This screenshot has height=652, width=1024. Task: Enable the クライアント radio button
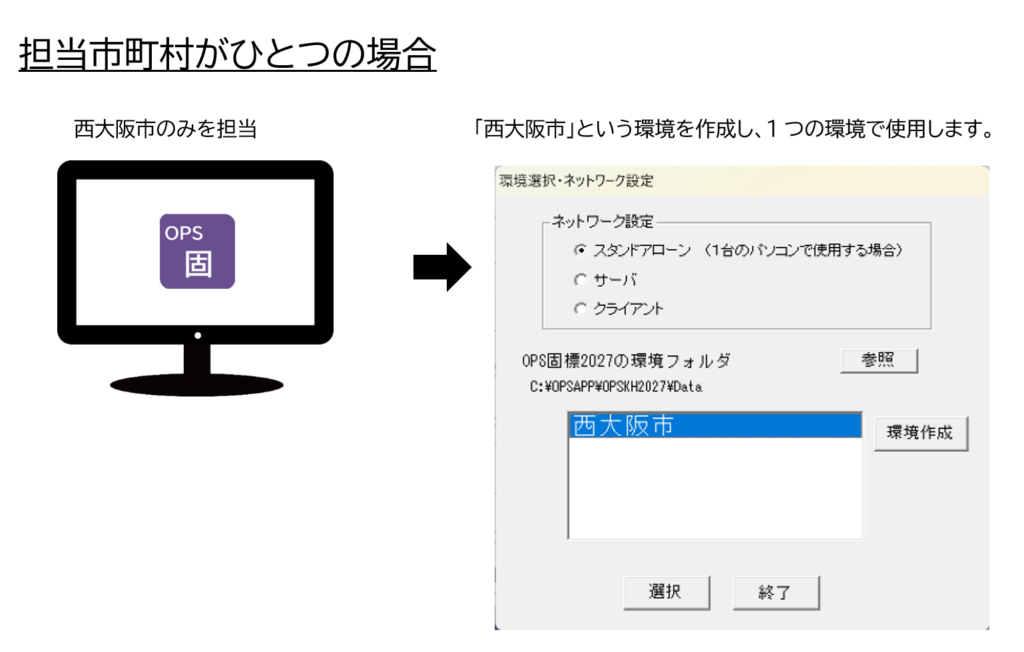[581, 309]
